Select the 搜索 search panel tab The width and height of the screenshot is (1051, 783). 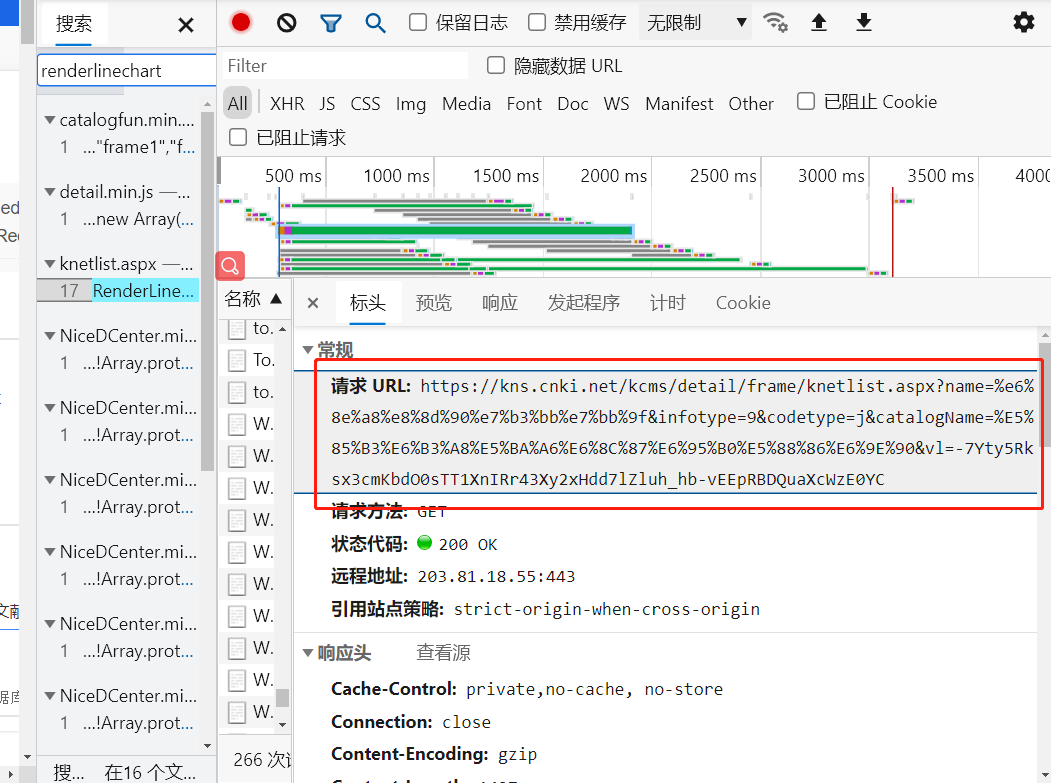point(74,24)
